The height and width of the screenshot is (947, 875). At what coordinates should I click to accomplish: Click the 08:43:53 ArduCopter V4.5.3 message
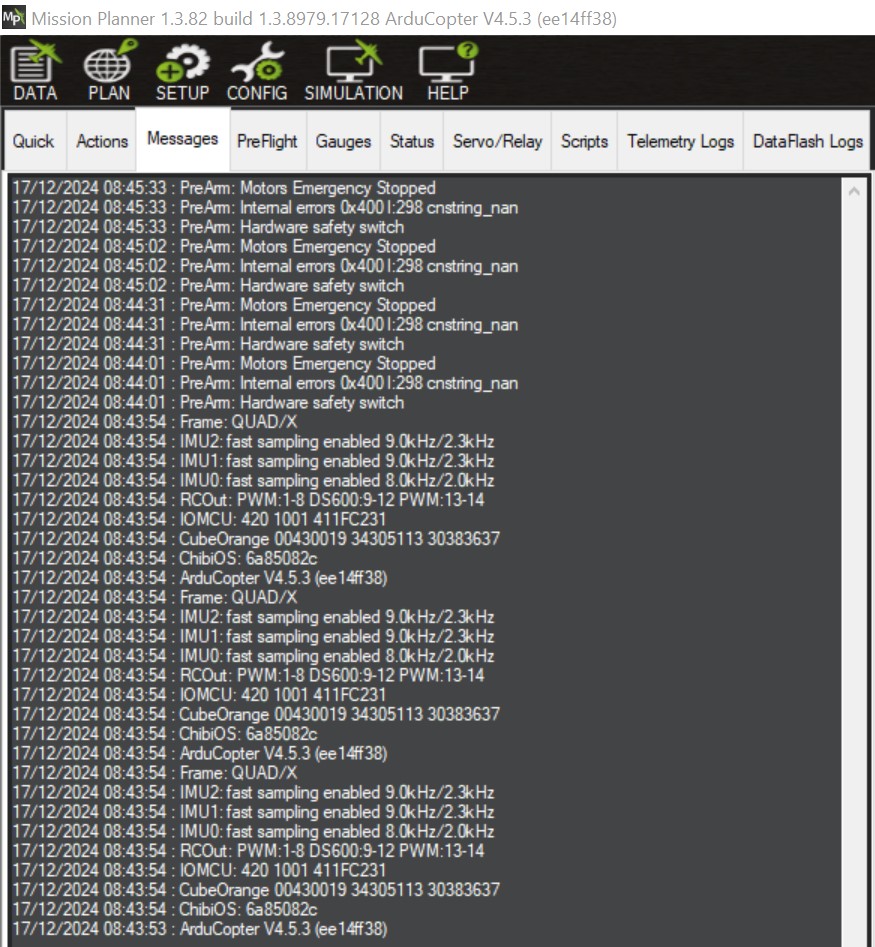coord(200,928)
